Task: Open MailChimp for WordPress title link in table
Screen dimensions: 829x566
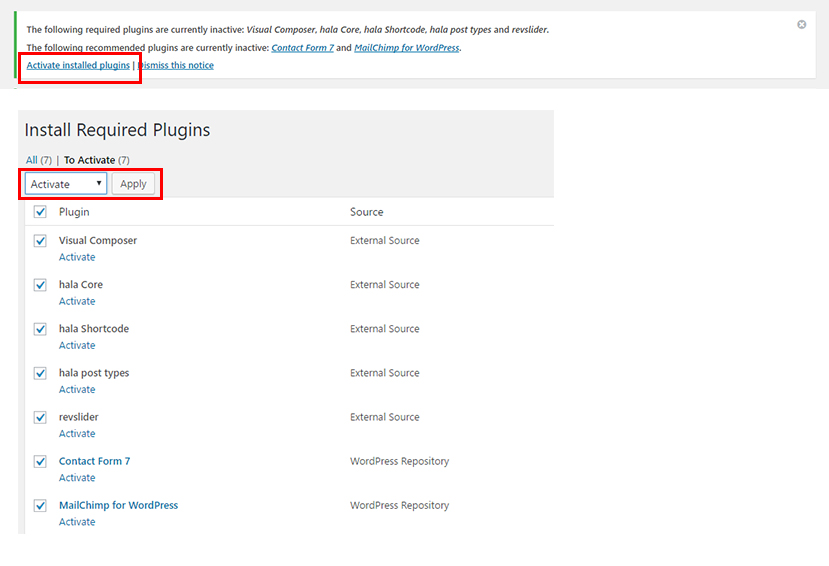Action: (x=118, y=505)
